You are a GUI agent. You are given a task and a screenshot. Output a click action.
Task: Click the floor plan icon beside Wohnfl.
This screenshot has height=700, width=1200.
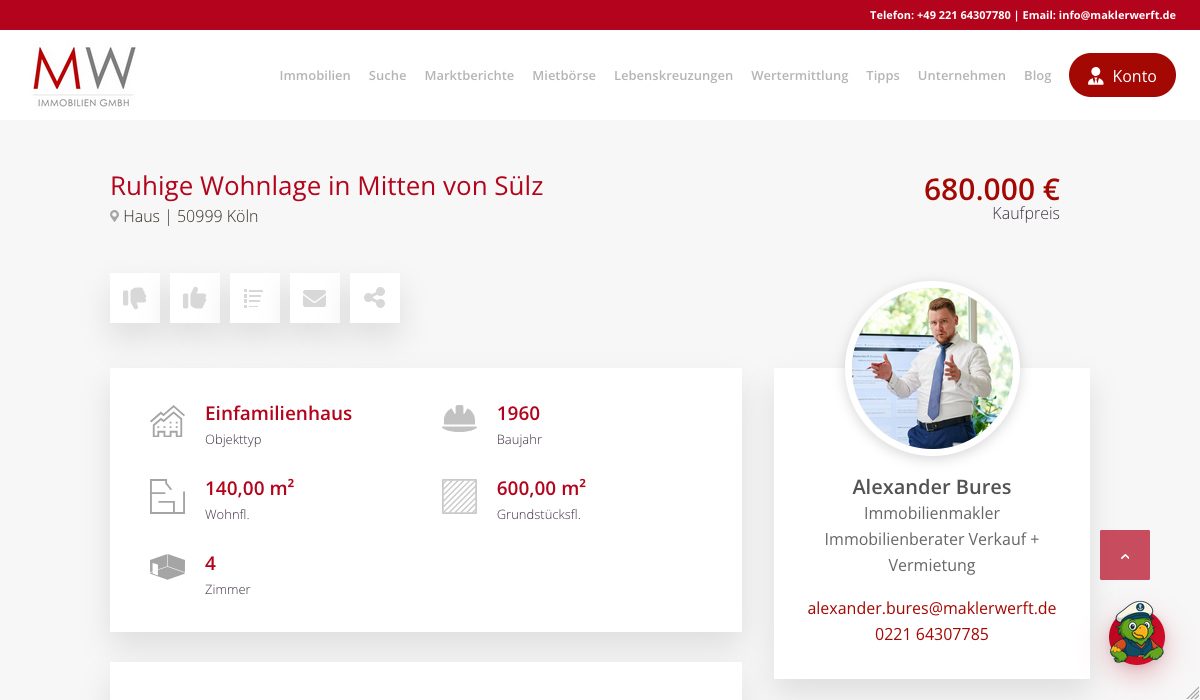167,496
